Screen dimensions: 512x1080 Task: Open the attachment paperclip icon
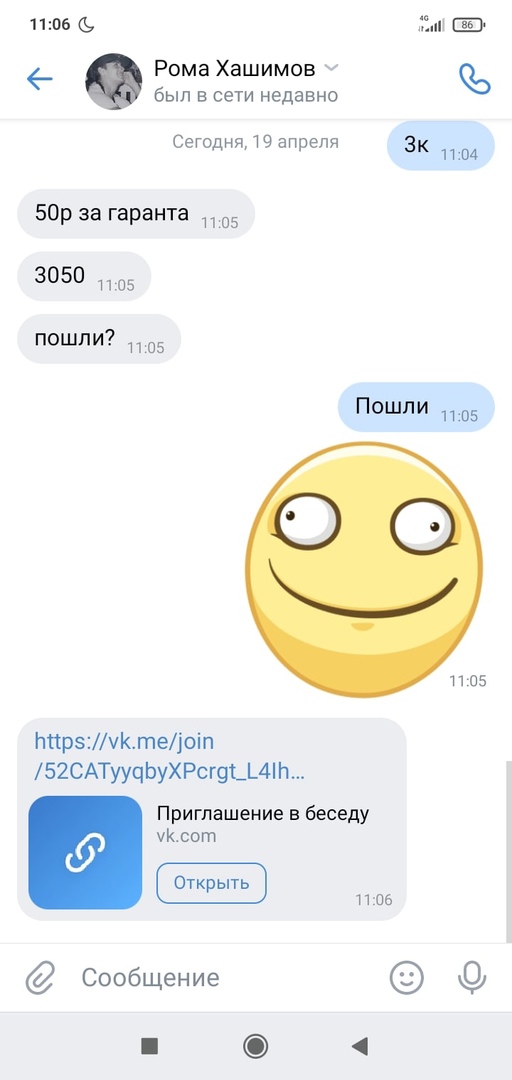pos(40,977)
